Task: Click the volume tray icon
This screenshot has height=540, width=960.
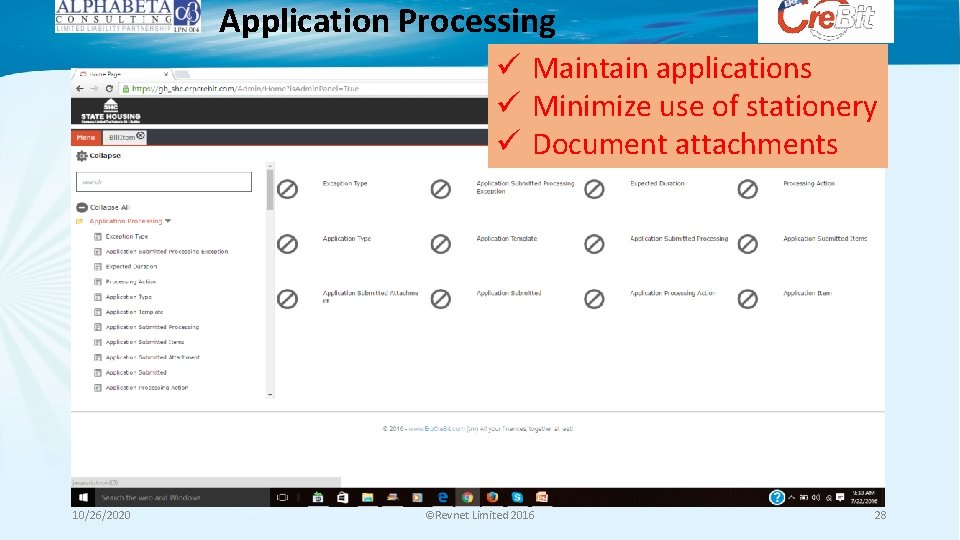Action: (x=816, y=497)
